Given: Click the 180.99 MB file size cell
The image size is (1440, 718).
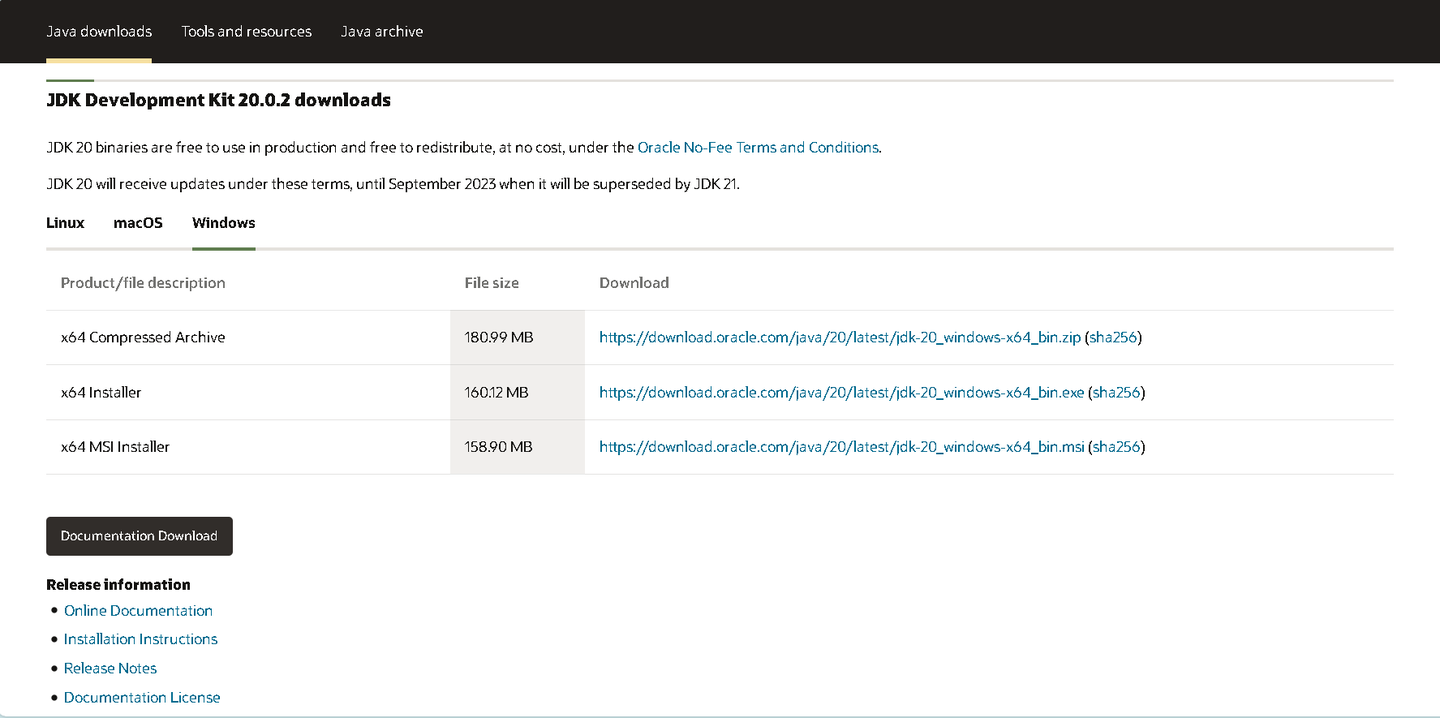Looking at the screenshot, I should 498,338.
